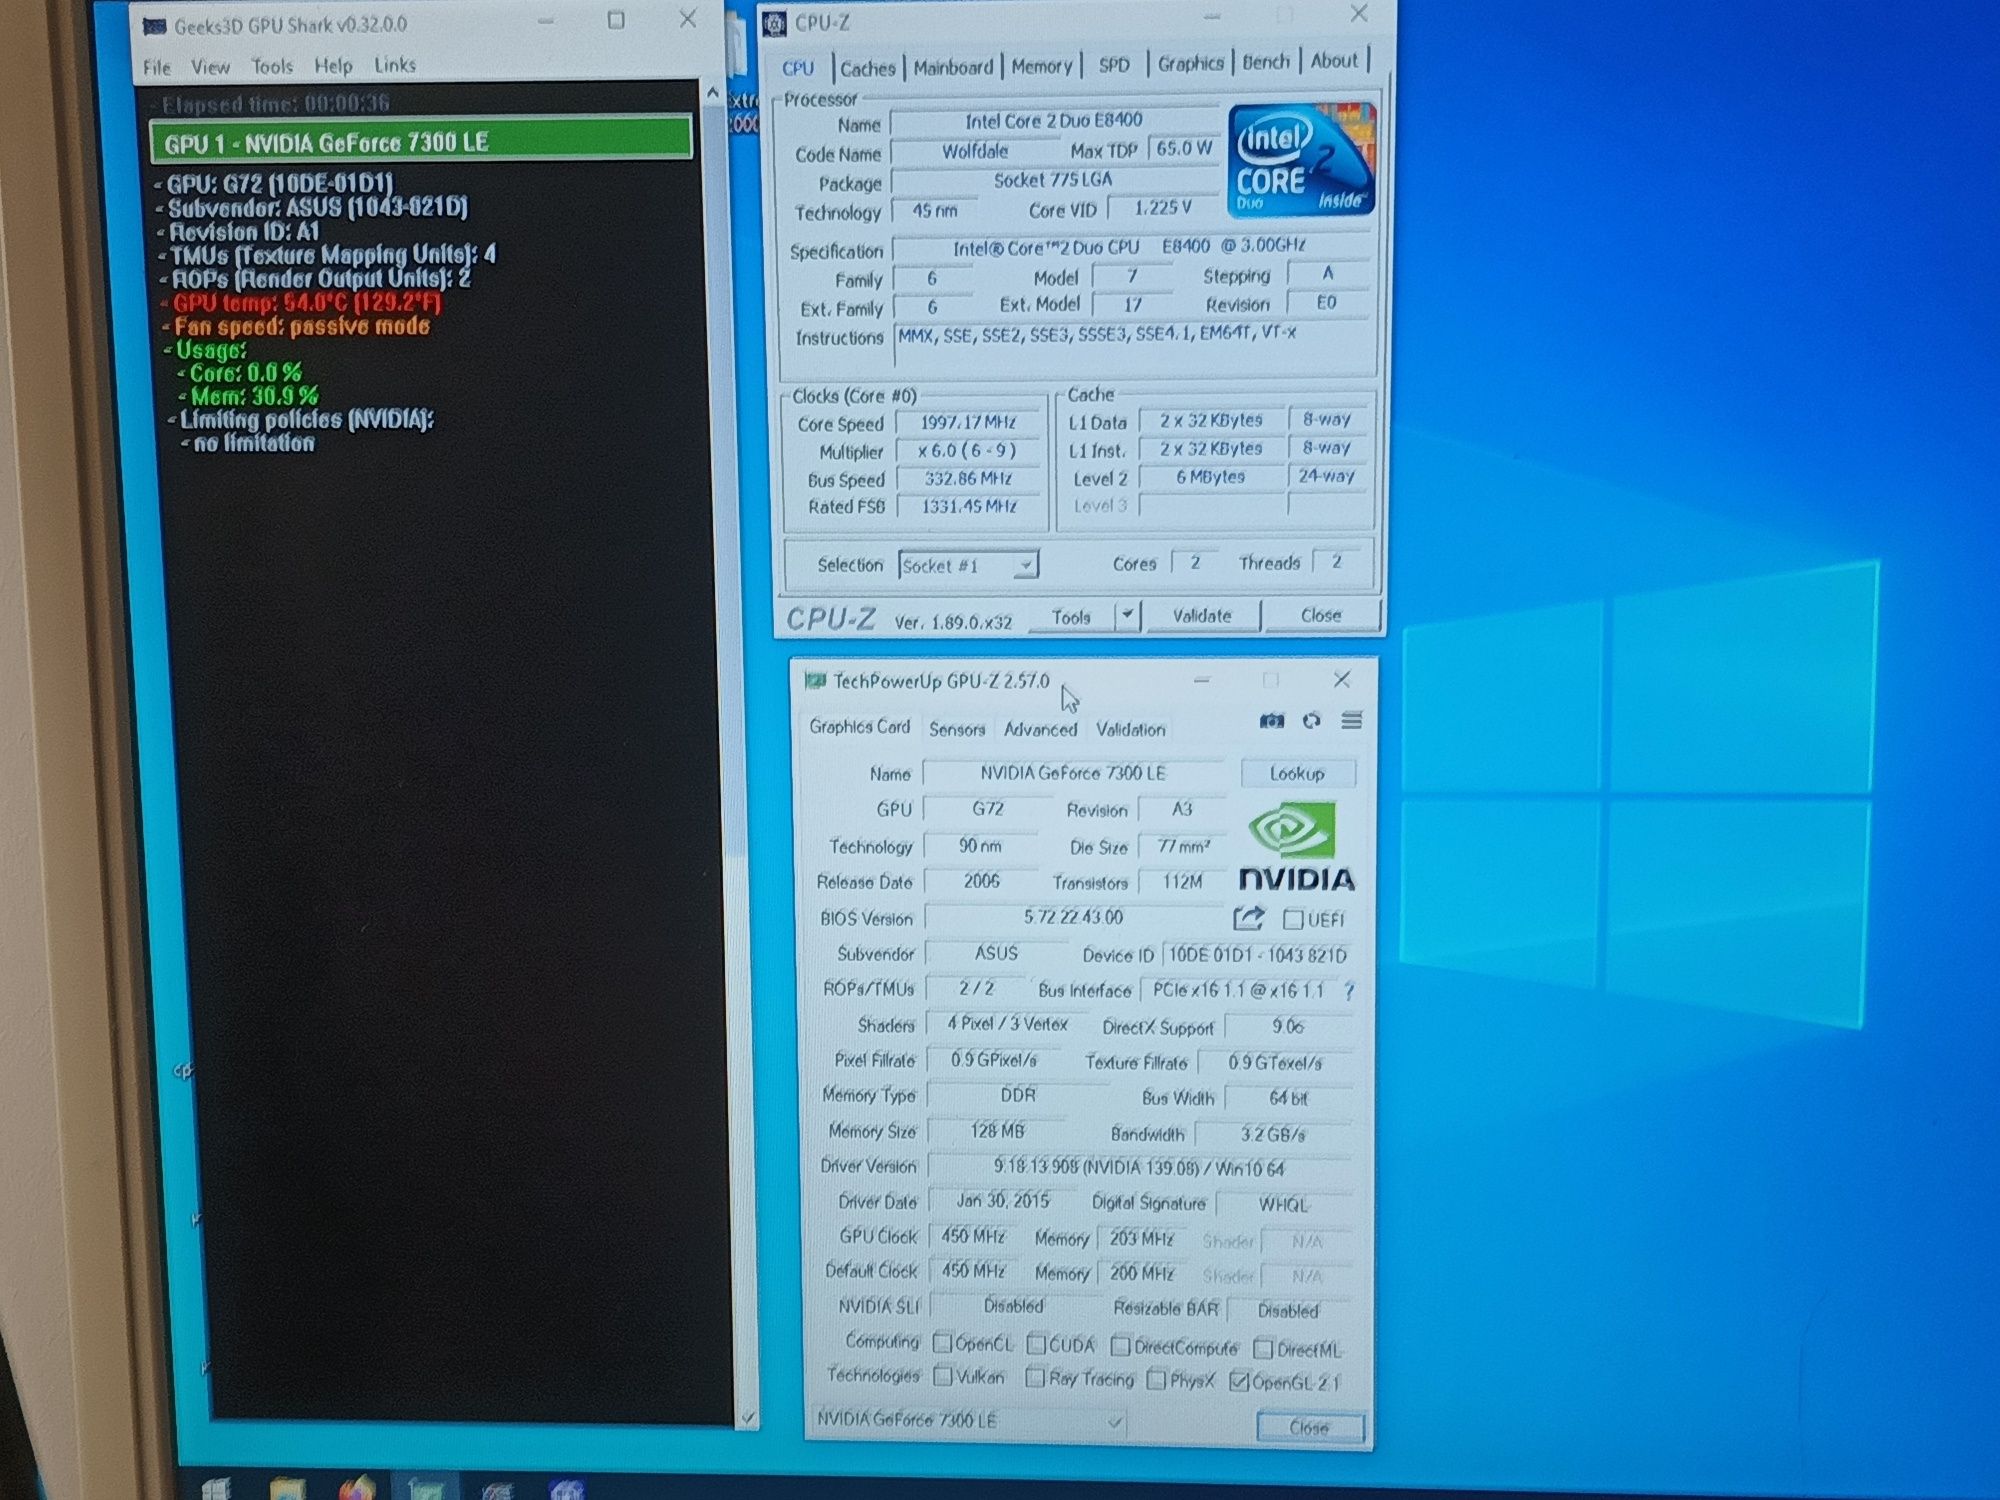Screen dimensions: 2000x1500
Task: Click the Intel Core 2 Duo logo in CPU-Z
Action: (1301, 160)
